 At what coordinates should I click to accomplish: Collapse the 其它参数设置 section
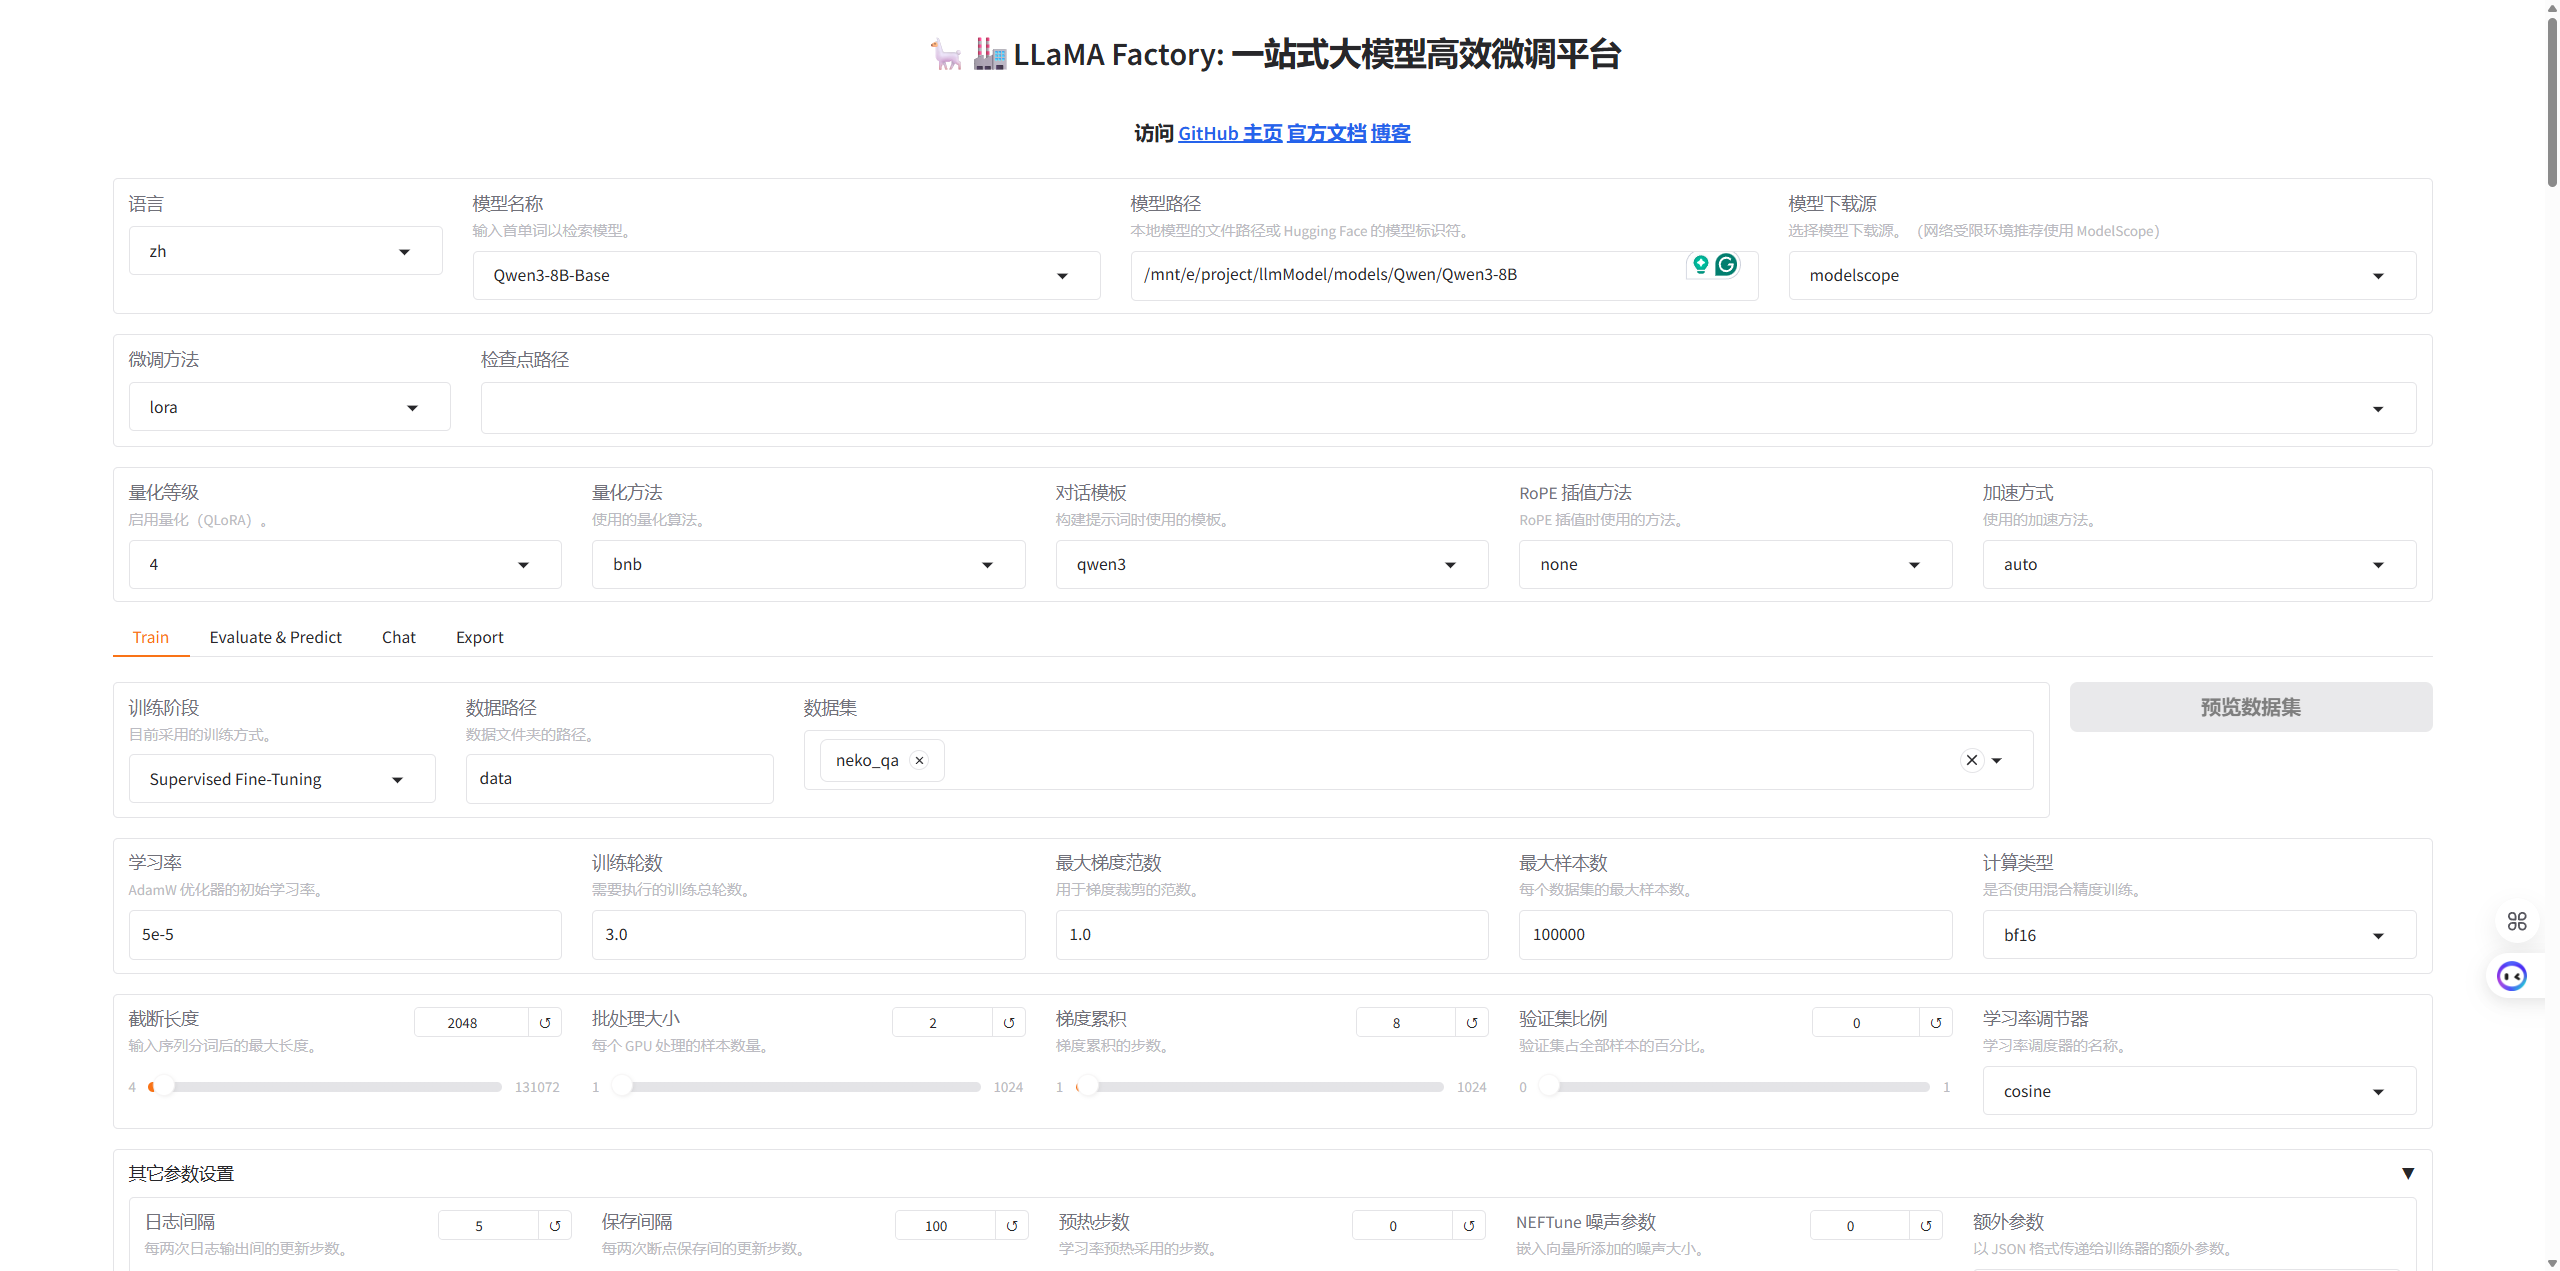point(2408,1173)
